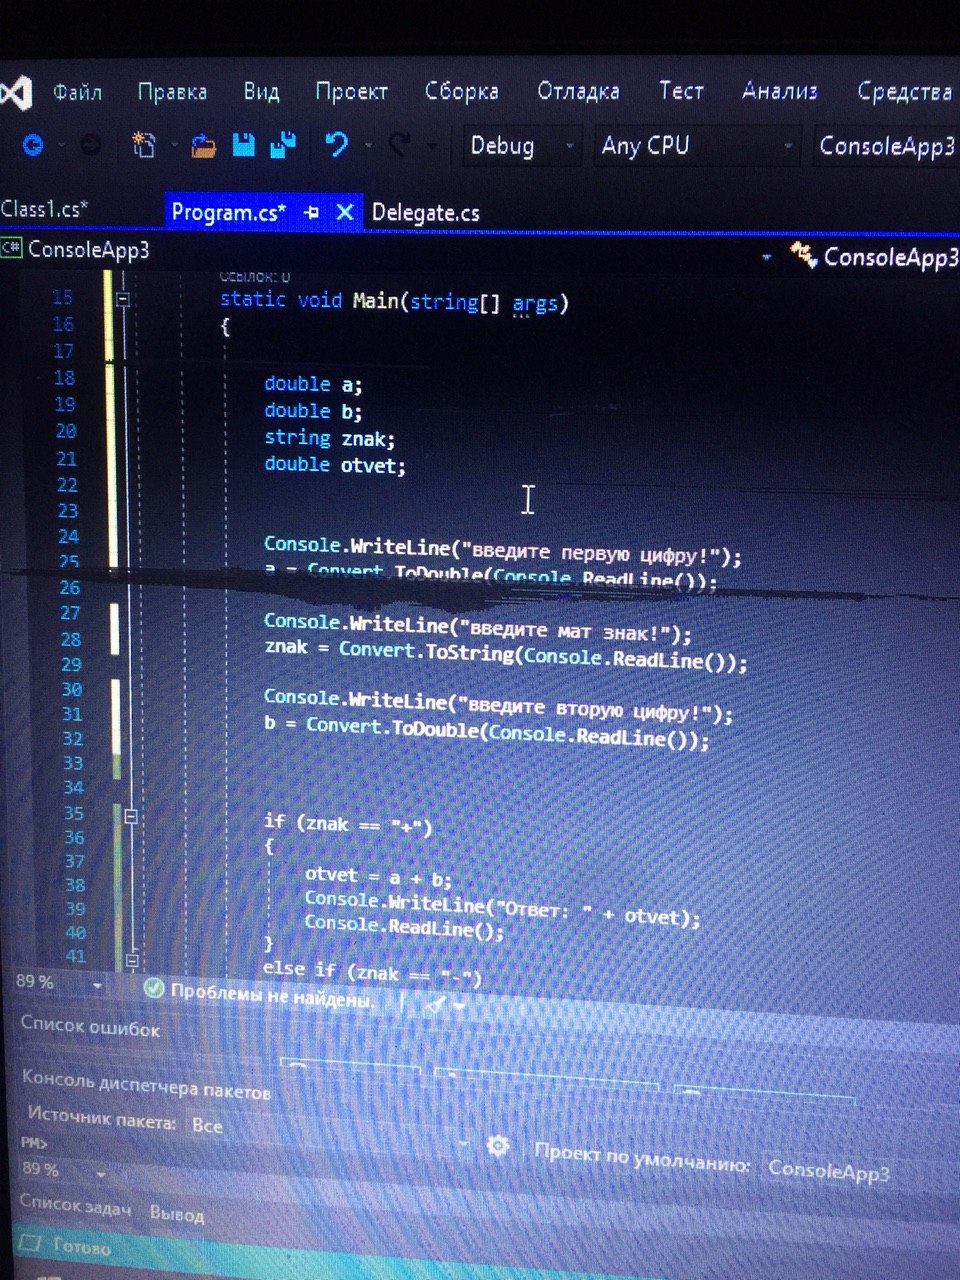The width and height of the screenshot is (960, 1280).
Task: Click the Undo arrow icon
Action: pyautogui.click(x=337, y=145)
